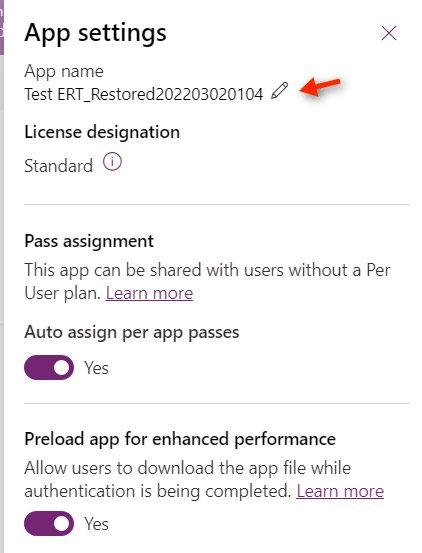
Task: Click the Yes label beside Auto assign toggle
Action: pos(96,368)
